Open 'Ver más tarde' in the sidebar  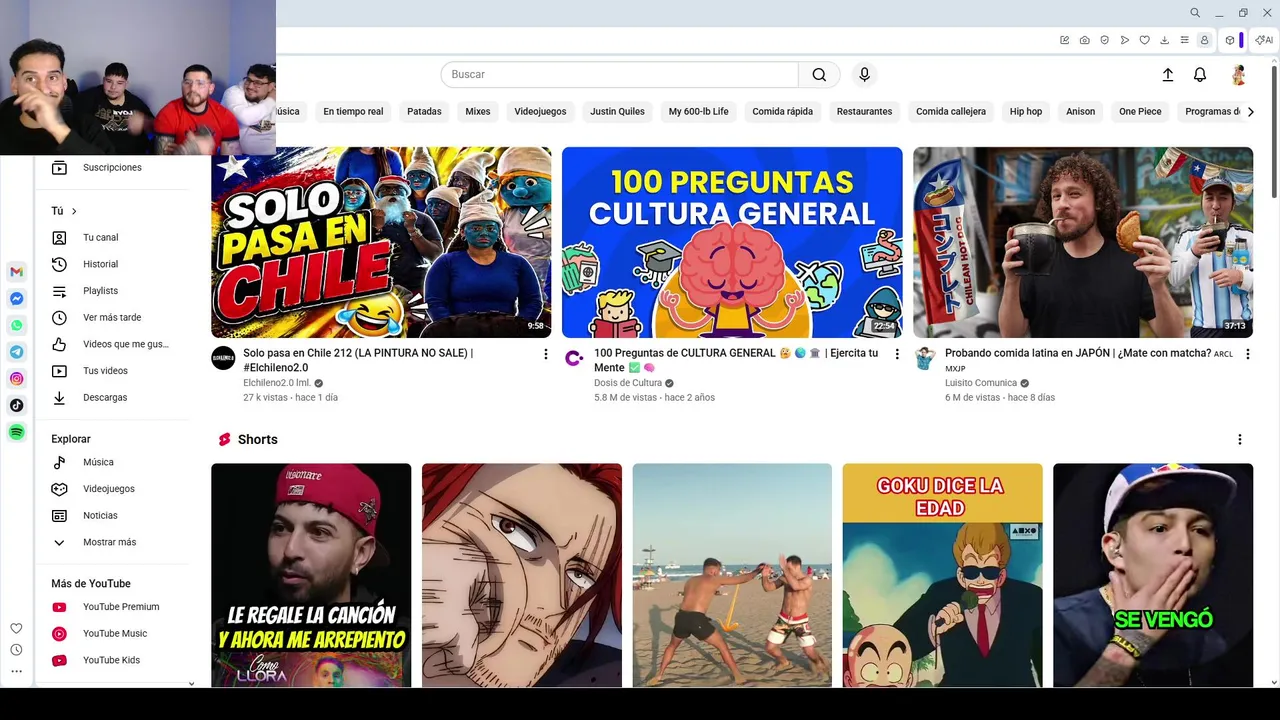[x=112, y=318]
